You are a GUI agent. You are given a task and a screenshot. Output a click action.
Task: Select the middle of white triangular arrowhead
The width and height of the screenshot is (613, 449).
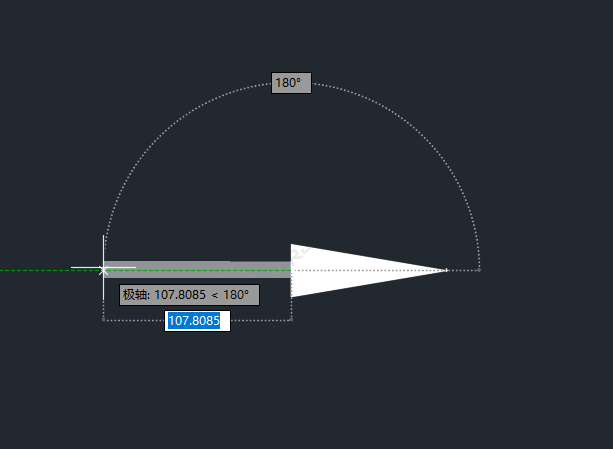344,270
